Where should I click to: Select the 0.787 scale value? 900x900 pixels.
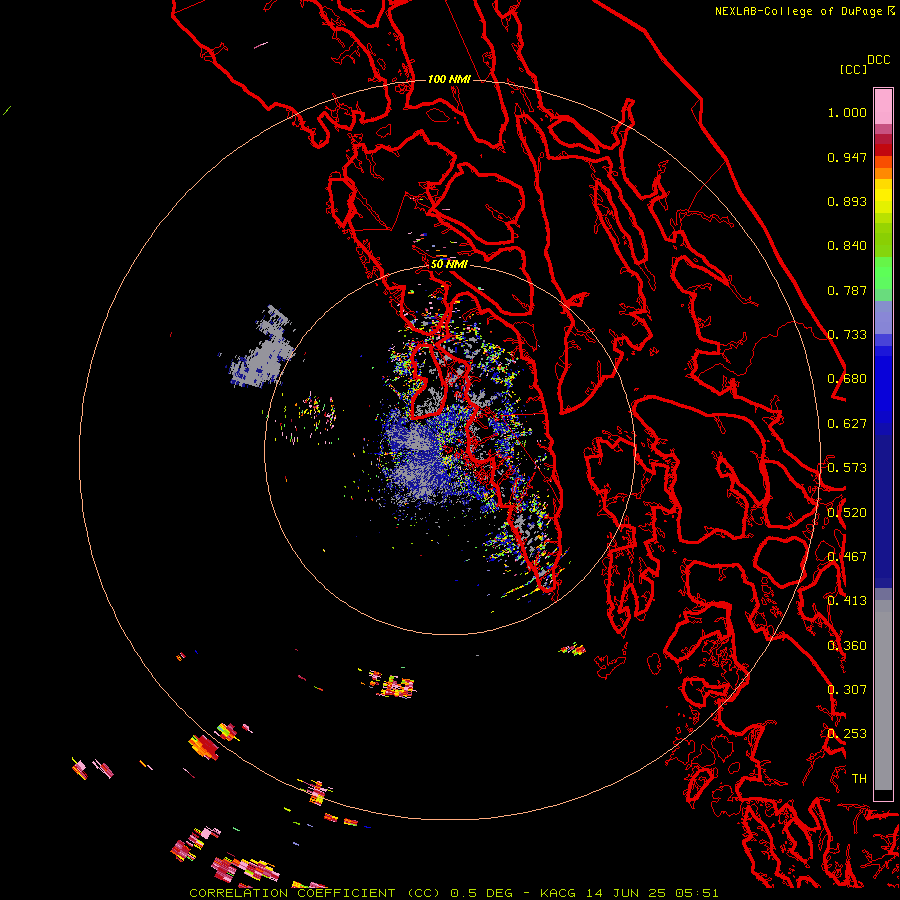[x=847, y=290]
